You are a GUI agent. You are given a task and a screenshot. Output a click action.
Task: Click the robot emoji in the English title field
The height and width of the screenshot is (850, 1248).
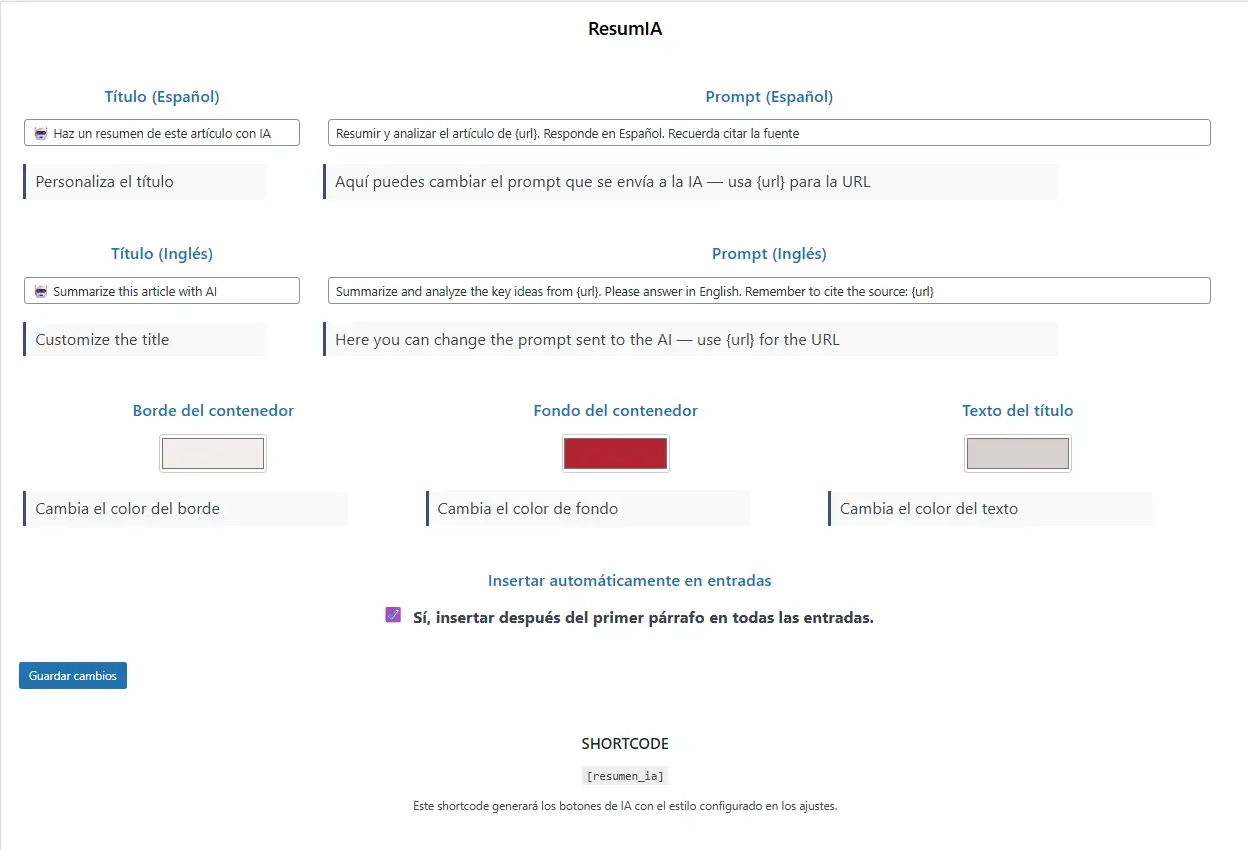41,291
